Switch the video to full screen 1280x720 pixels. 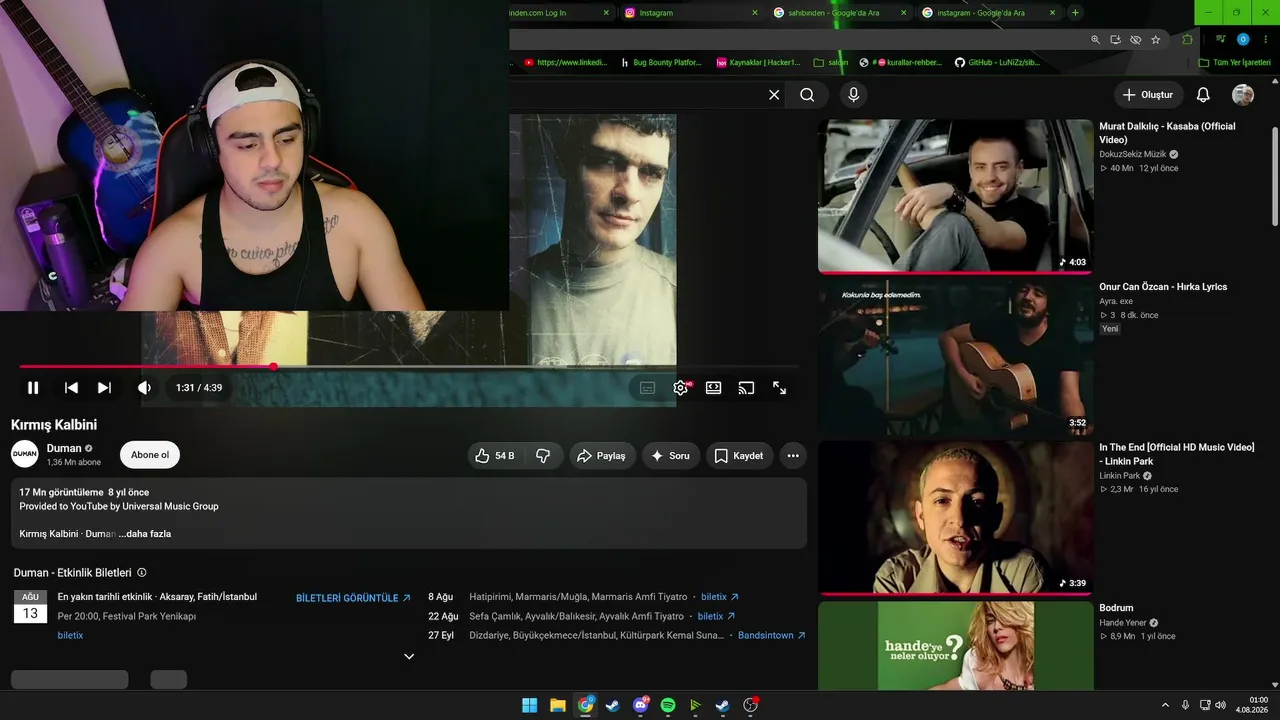pos(779,388)
